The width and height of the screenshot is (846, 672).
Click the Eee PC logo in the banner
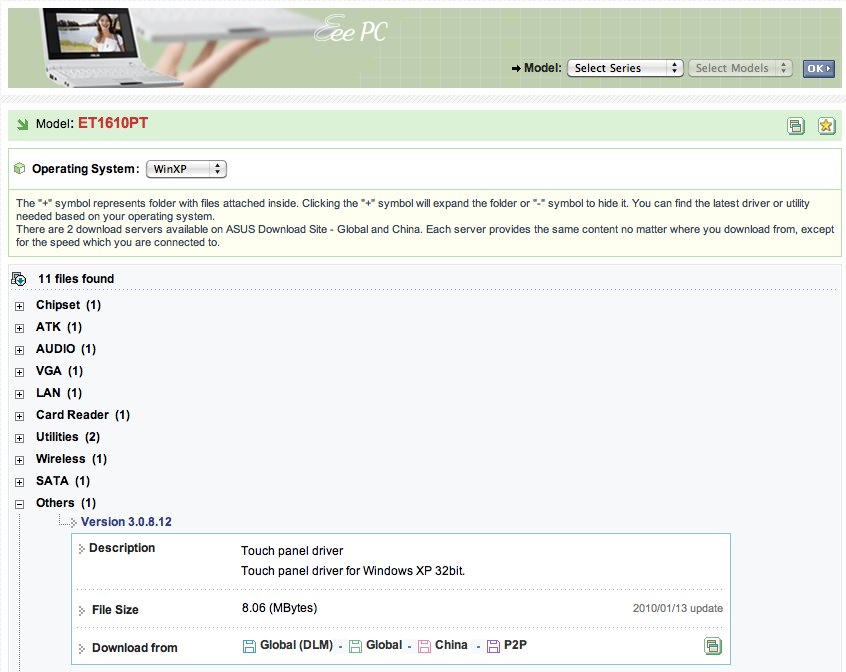(x=351, y=29)
